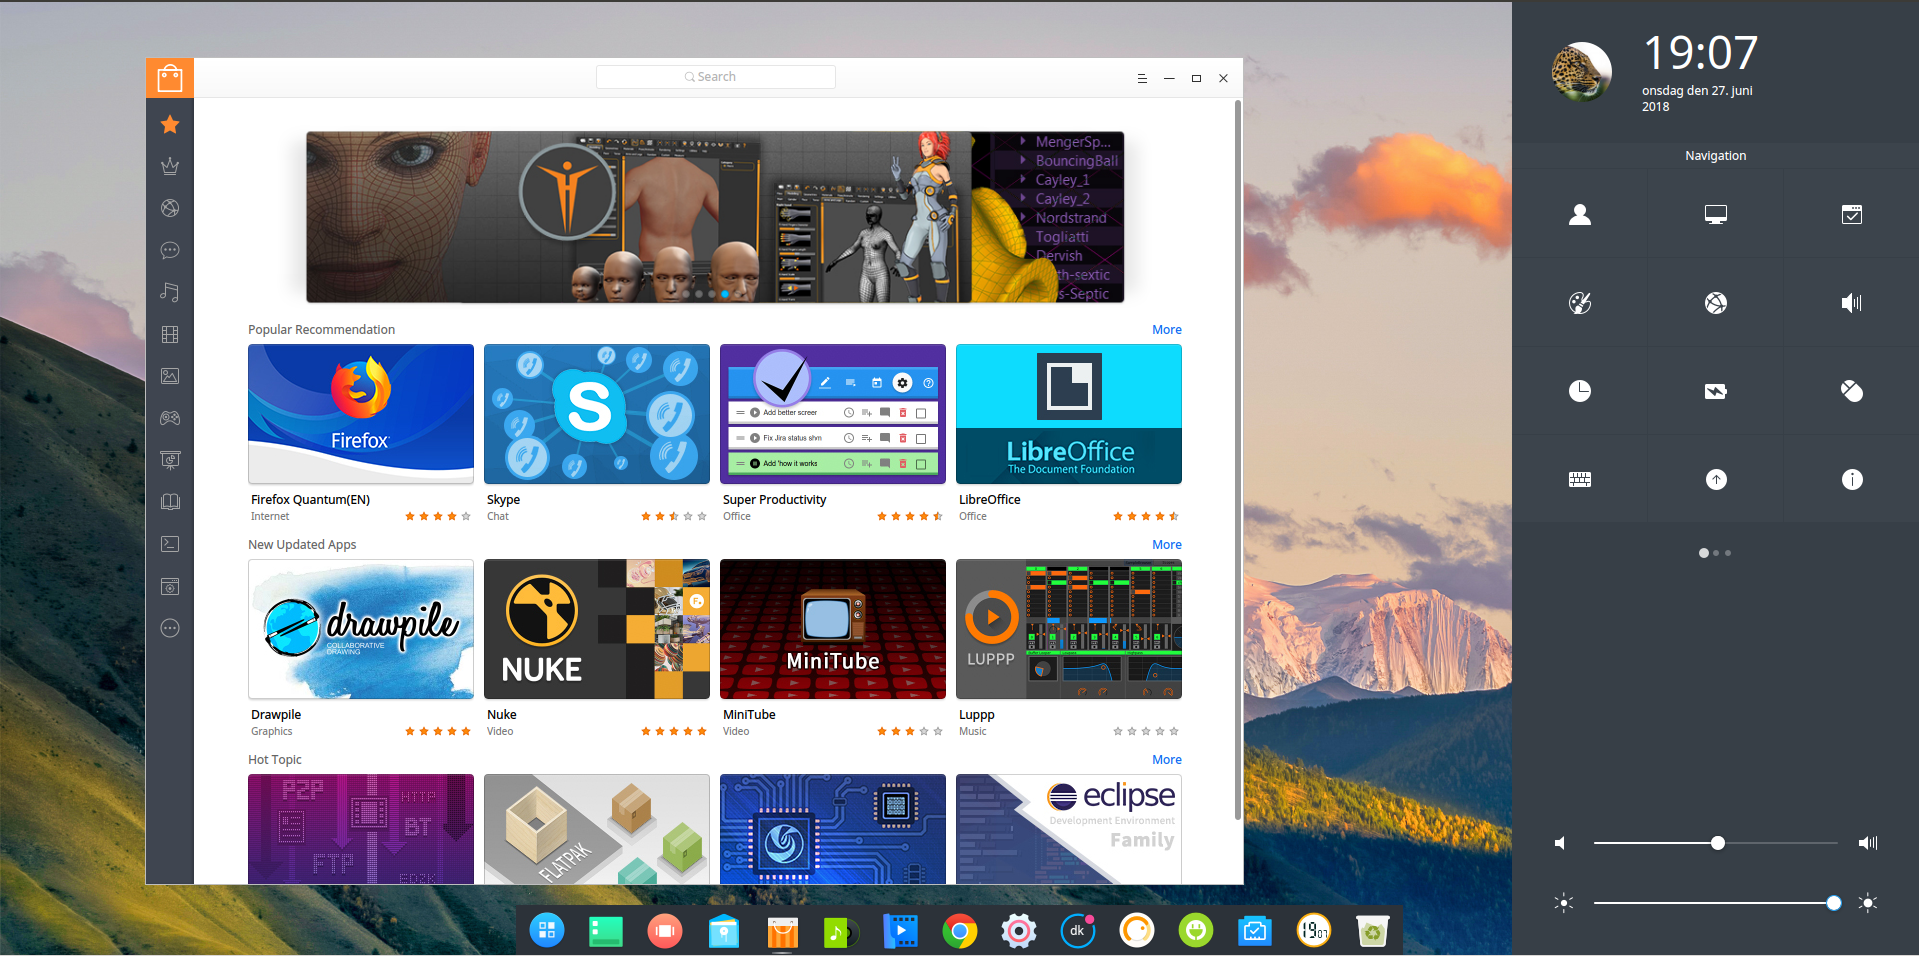Click the app store shopping bag logo
Image resolution: width=1919 pixels, height=956 pixels.
point(170,77)
